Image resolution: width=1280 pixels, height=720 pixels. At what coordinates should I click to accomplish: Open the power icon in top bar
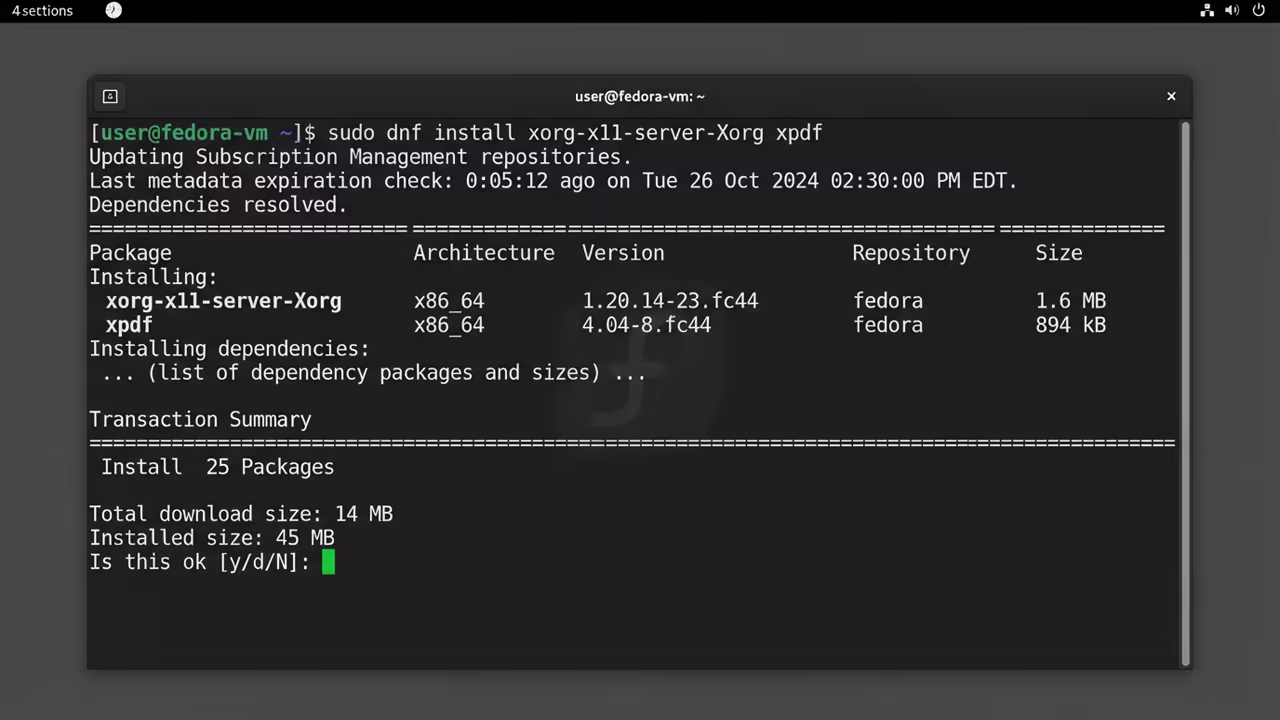[1257, 10]
